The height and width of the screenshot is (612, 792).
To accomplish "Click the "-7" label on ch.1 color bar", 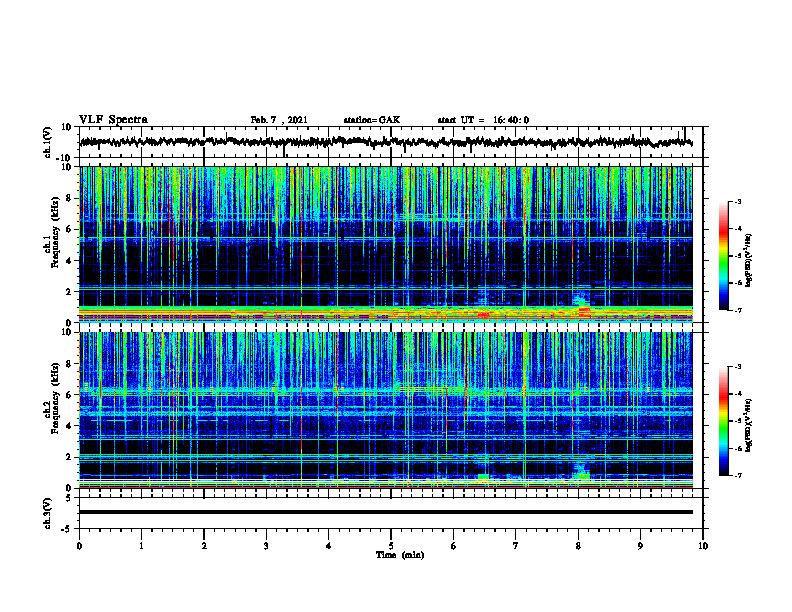I will click(738, 310).
